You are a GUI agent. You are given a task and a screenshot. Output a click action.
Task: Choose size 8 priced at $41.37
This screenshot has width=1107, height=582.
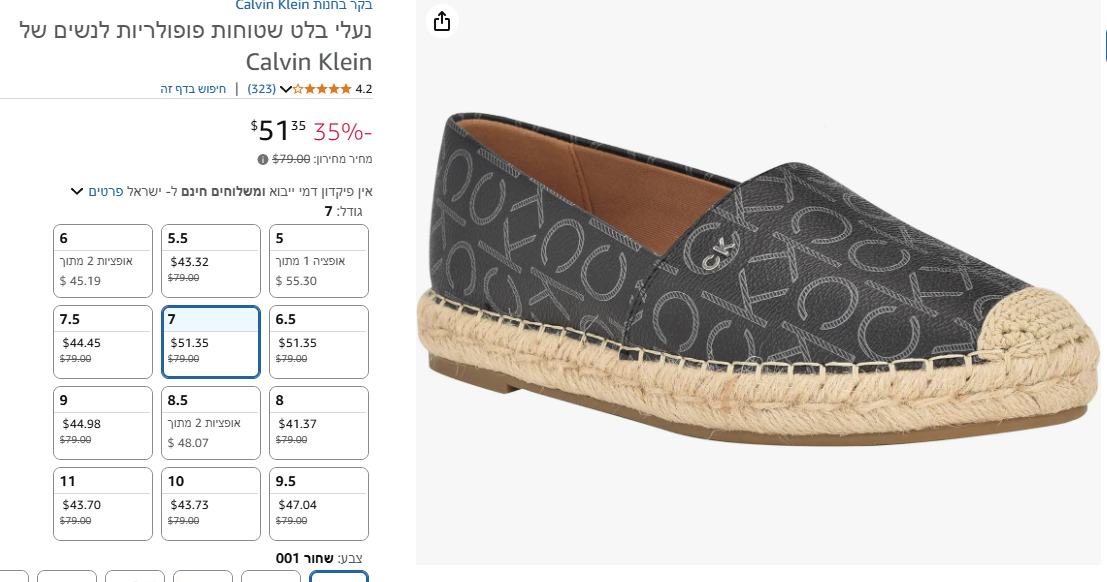click(x=319, y=422)
